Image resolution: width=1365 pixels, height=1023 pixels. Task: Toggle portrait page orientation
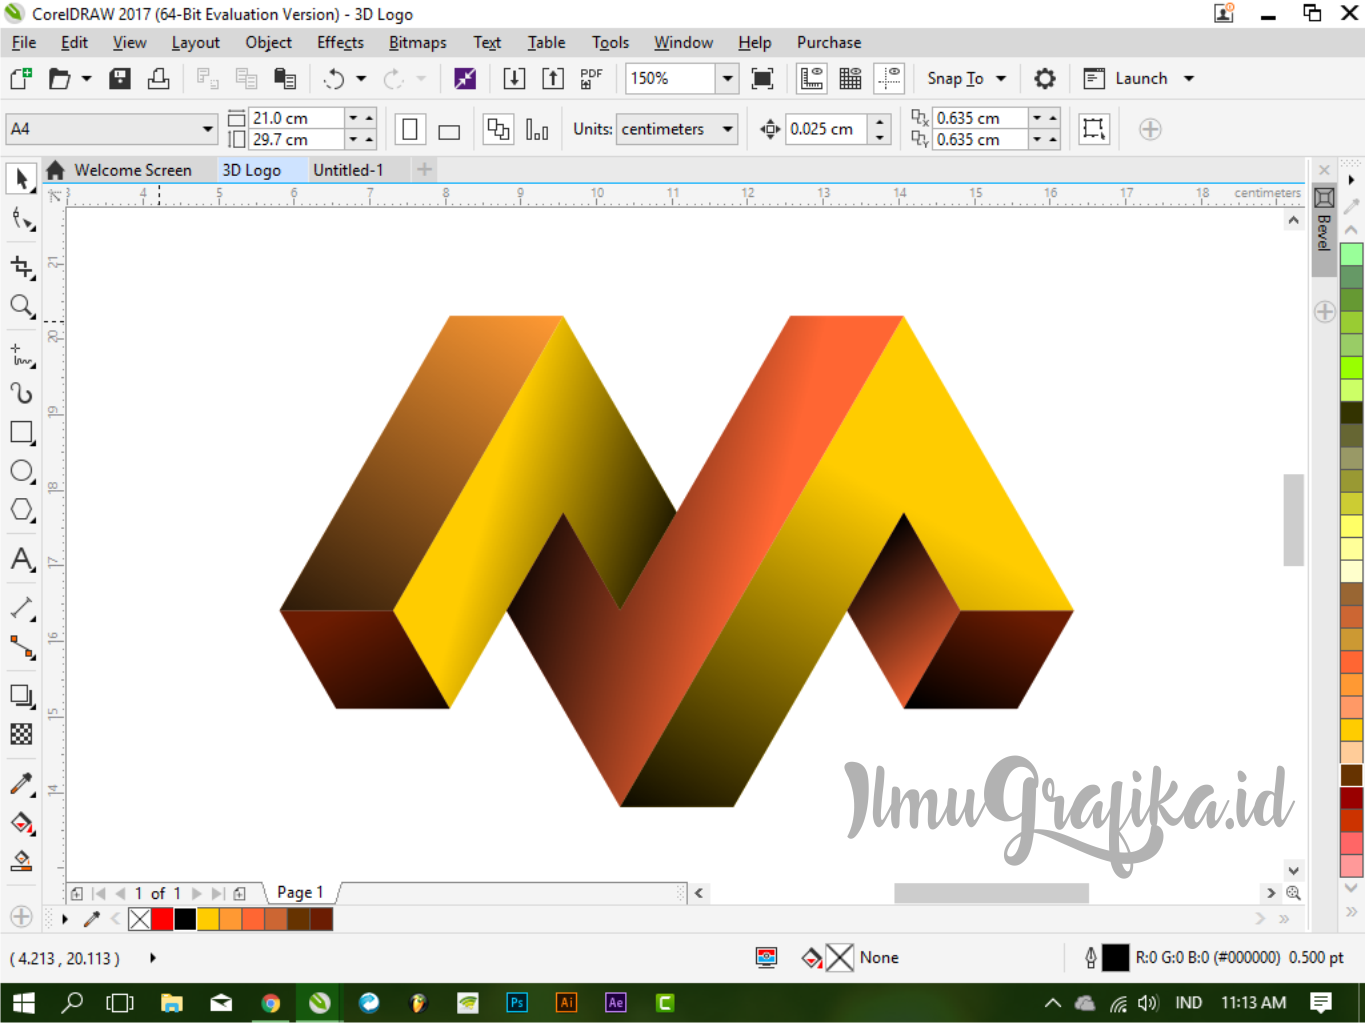pyautogui.click(x=410, y=129)
